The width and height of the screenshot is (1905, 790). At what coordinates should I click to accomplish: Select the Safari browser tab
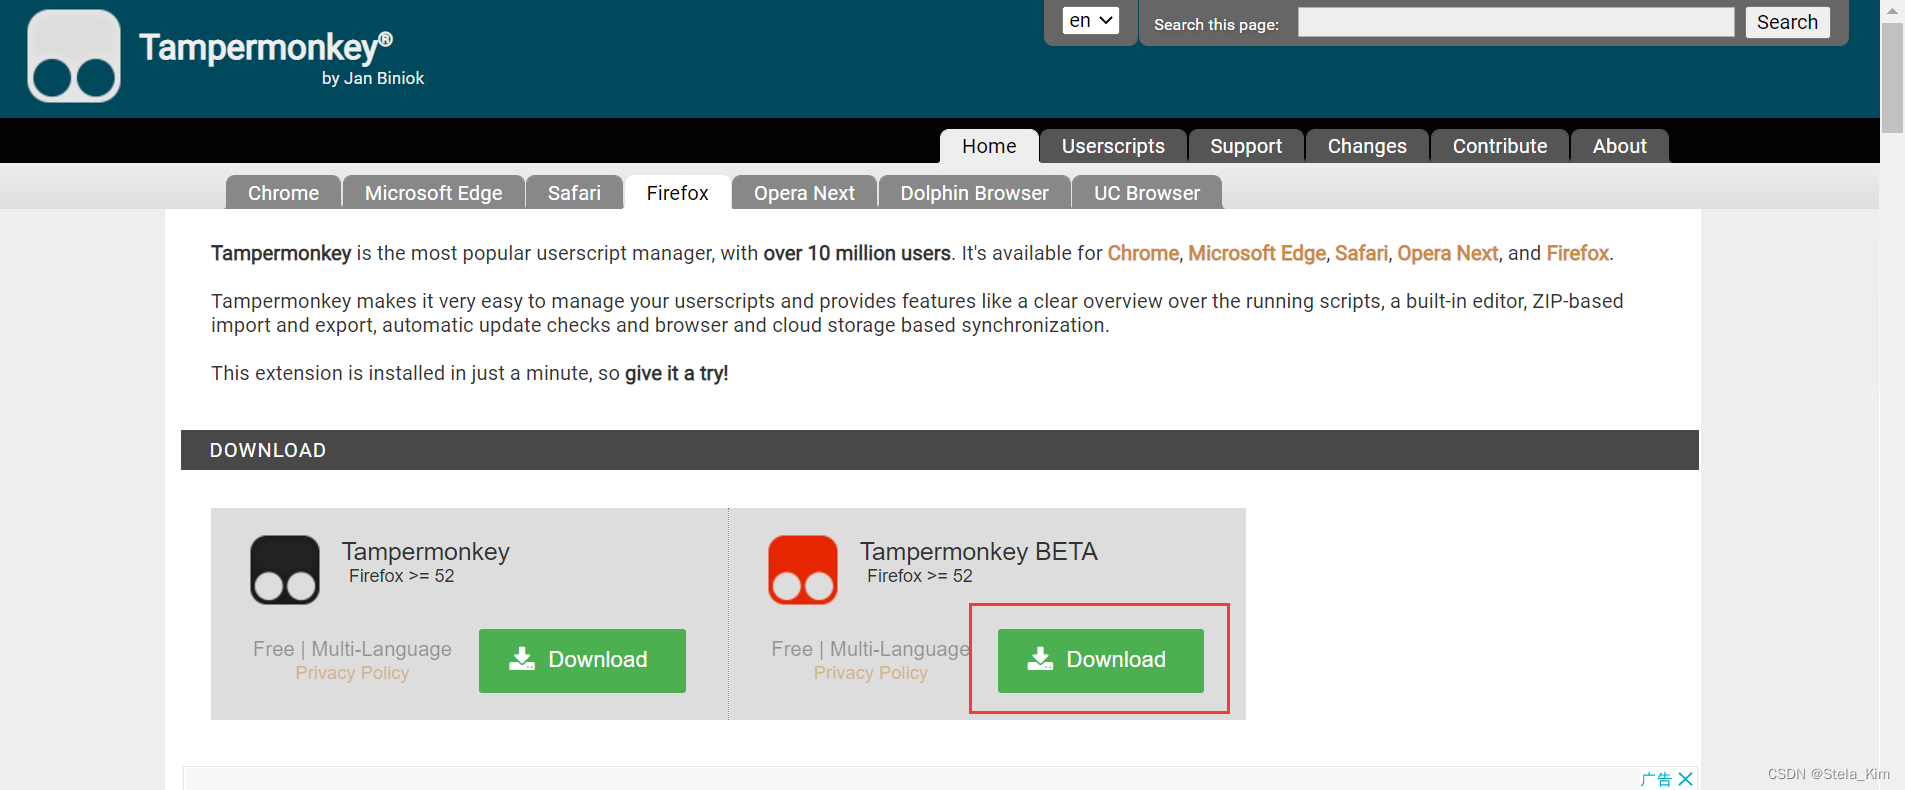[x=574, y=193]
